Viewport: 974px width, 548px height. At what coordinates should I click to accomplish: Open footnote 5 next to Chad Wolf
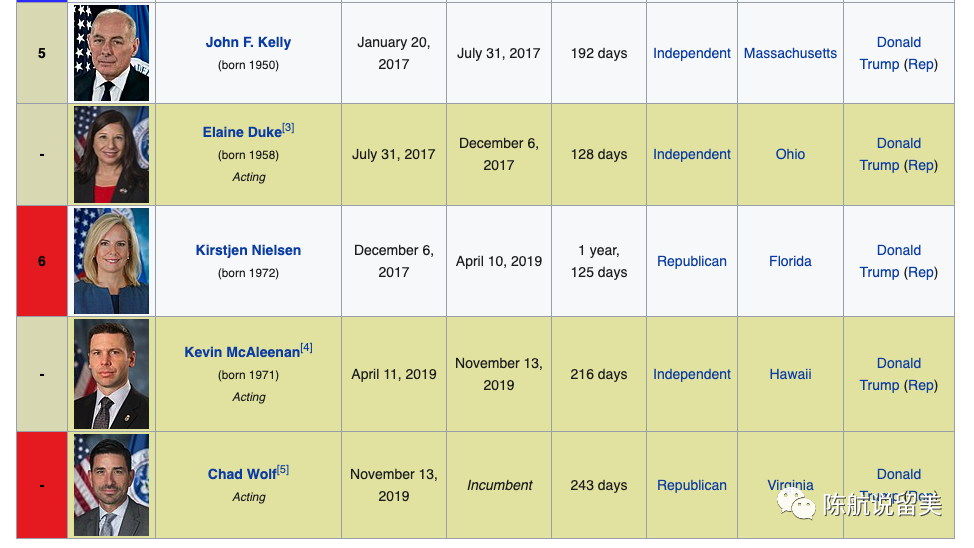(282, 469)
